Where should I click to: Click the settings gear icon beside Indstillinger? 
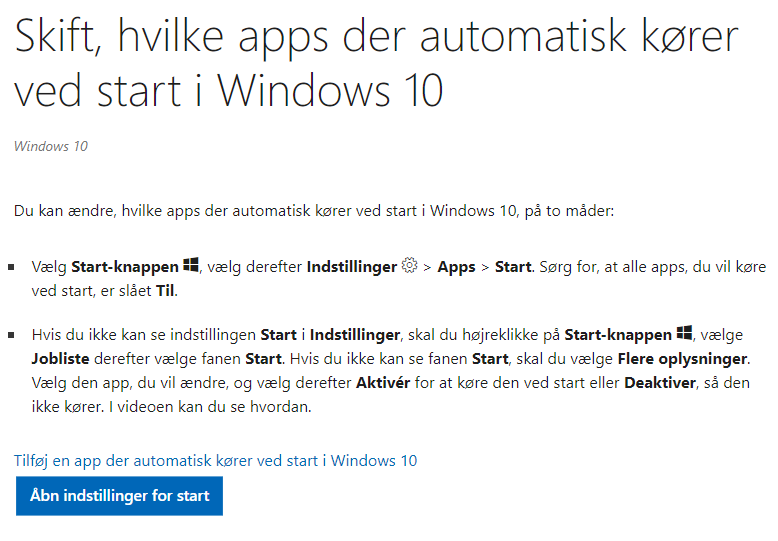409,265
